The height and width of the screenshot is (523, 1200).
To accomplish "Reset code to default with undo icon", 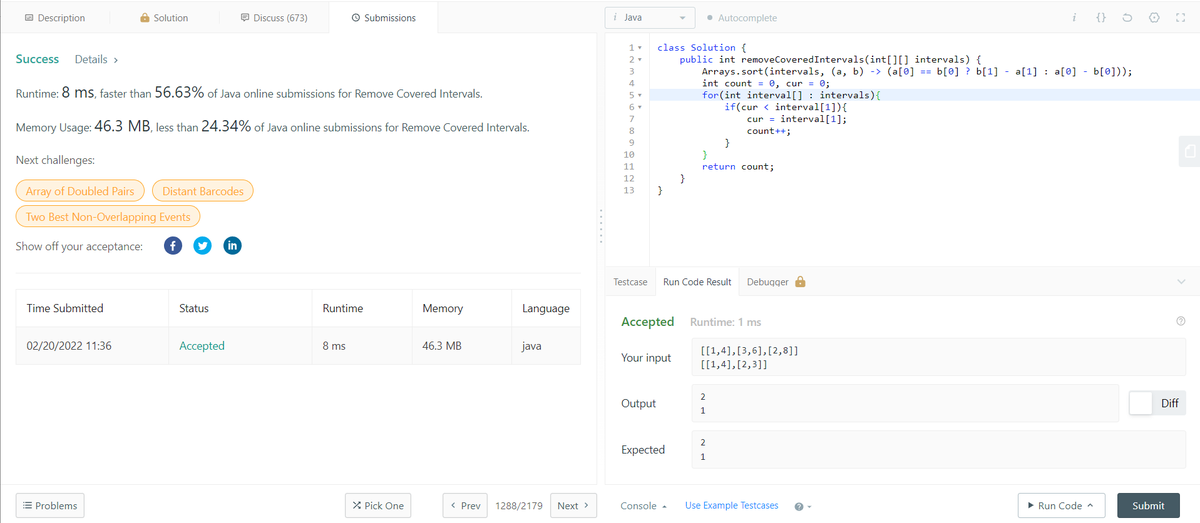I will click(x=1127, y=18).
